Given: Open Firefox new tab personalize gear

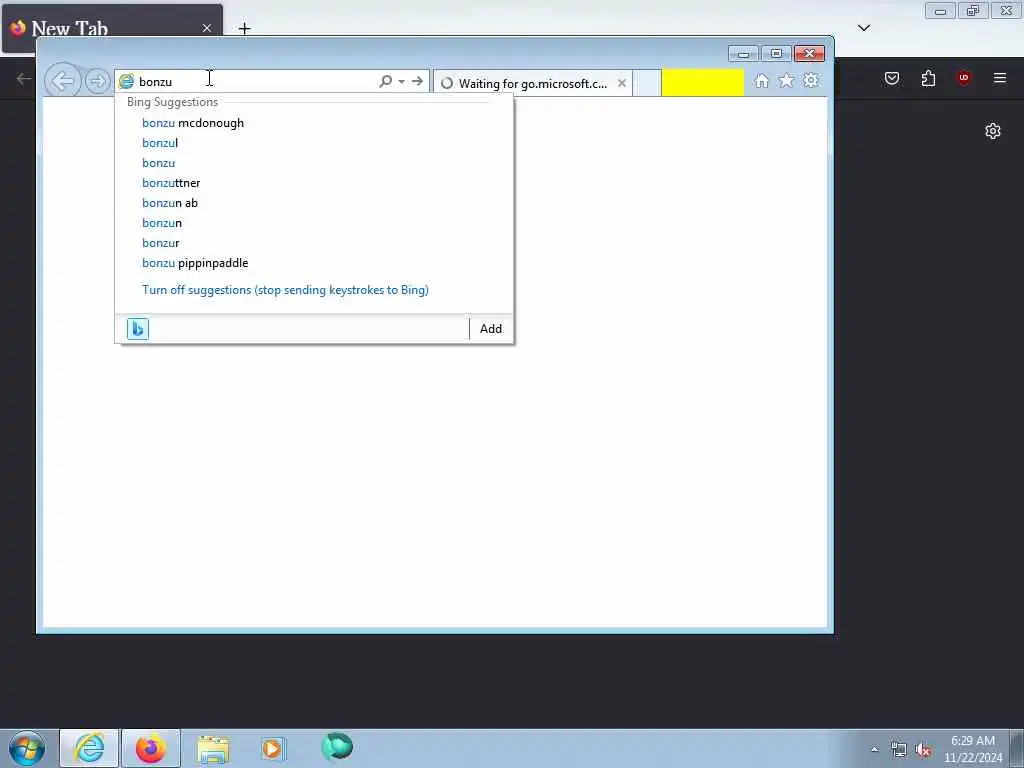Looking at the screenshot, I should (x=993, y=131).
